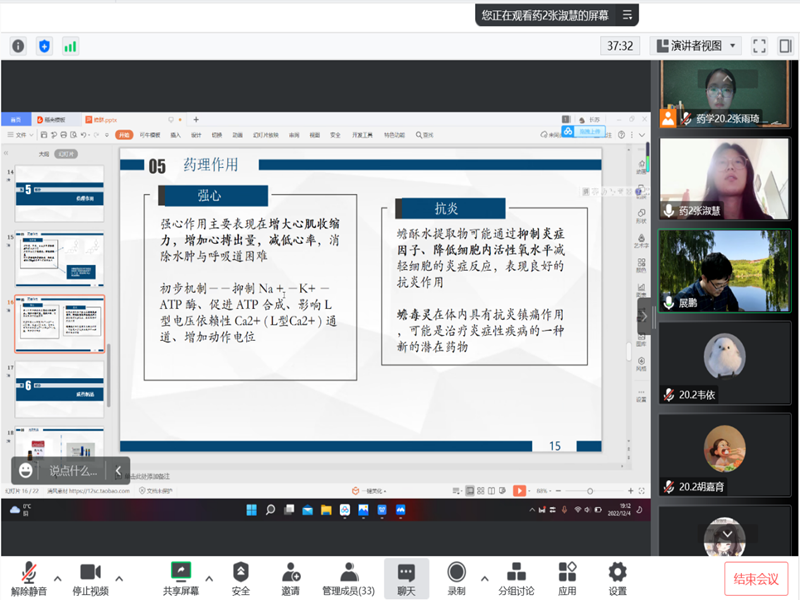The width and height of the screenshot is (800, 600).
Task: Toggle 停止视频 camera off
Action: tap(90, 573)
